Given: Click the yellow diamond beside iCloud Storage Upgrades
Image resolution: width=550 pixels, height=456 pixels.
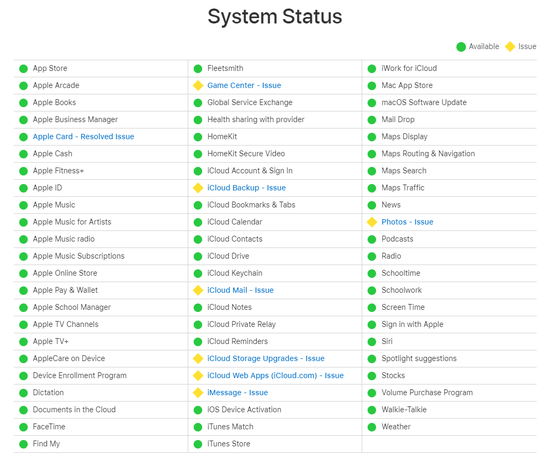Looking at the screenshot, I should [x=198, y=358].
